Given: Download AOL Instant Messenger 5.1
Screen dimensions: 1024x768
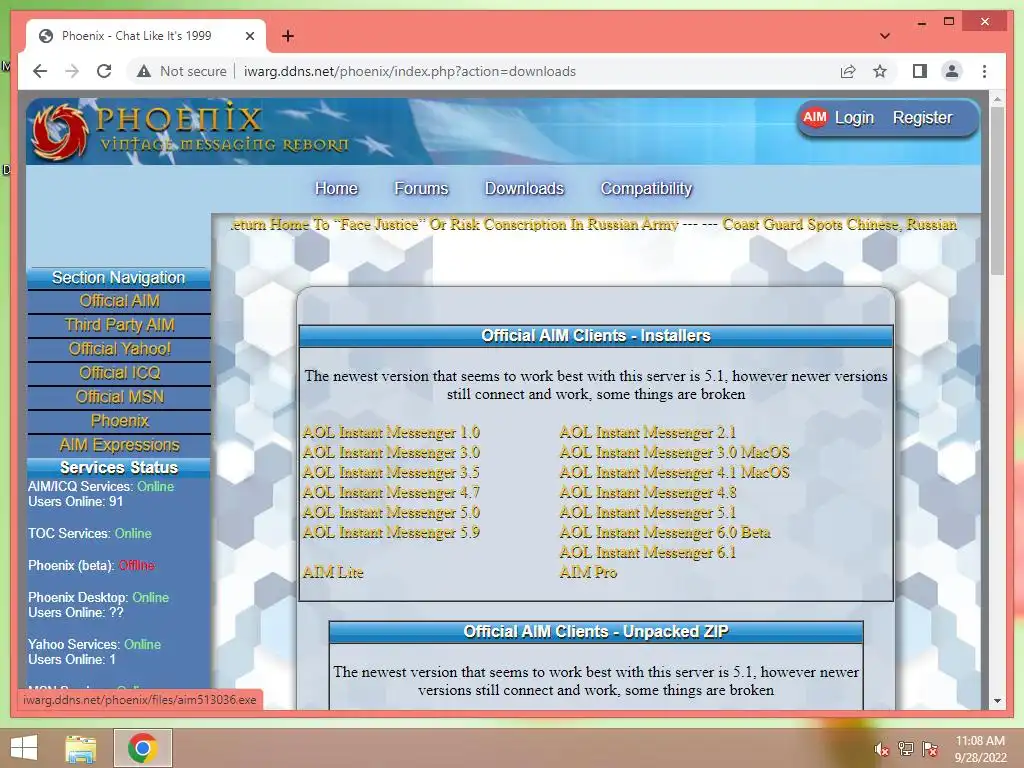Looking at the screenshot, I should point(648,513).
